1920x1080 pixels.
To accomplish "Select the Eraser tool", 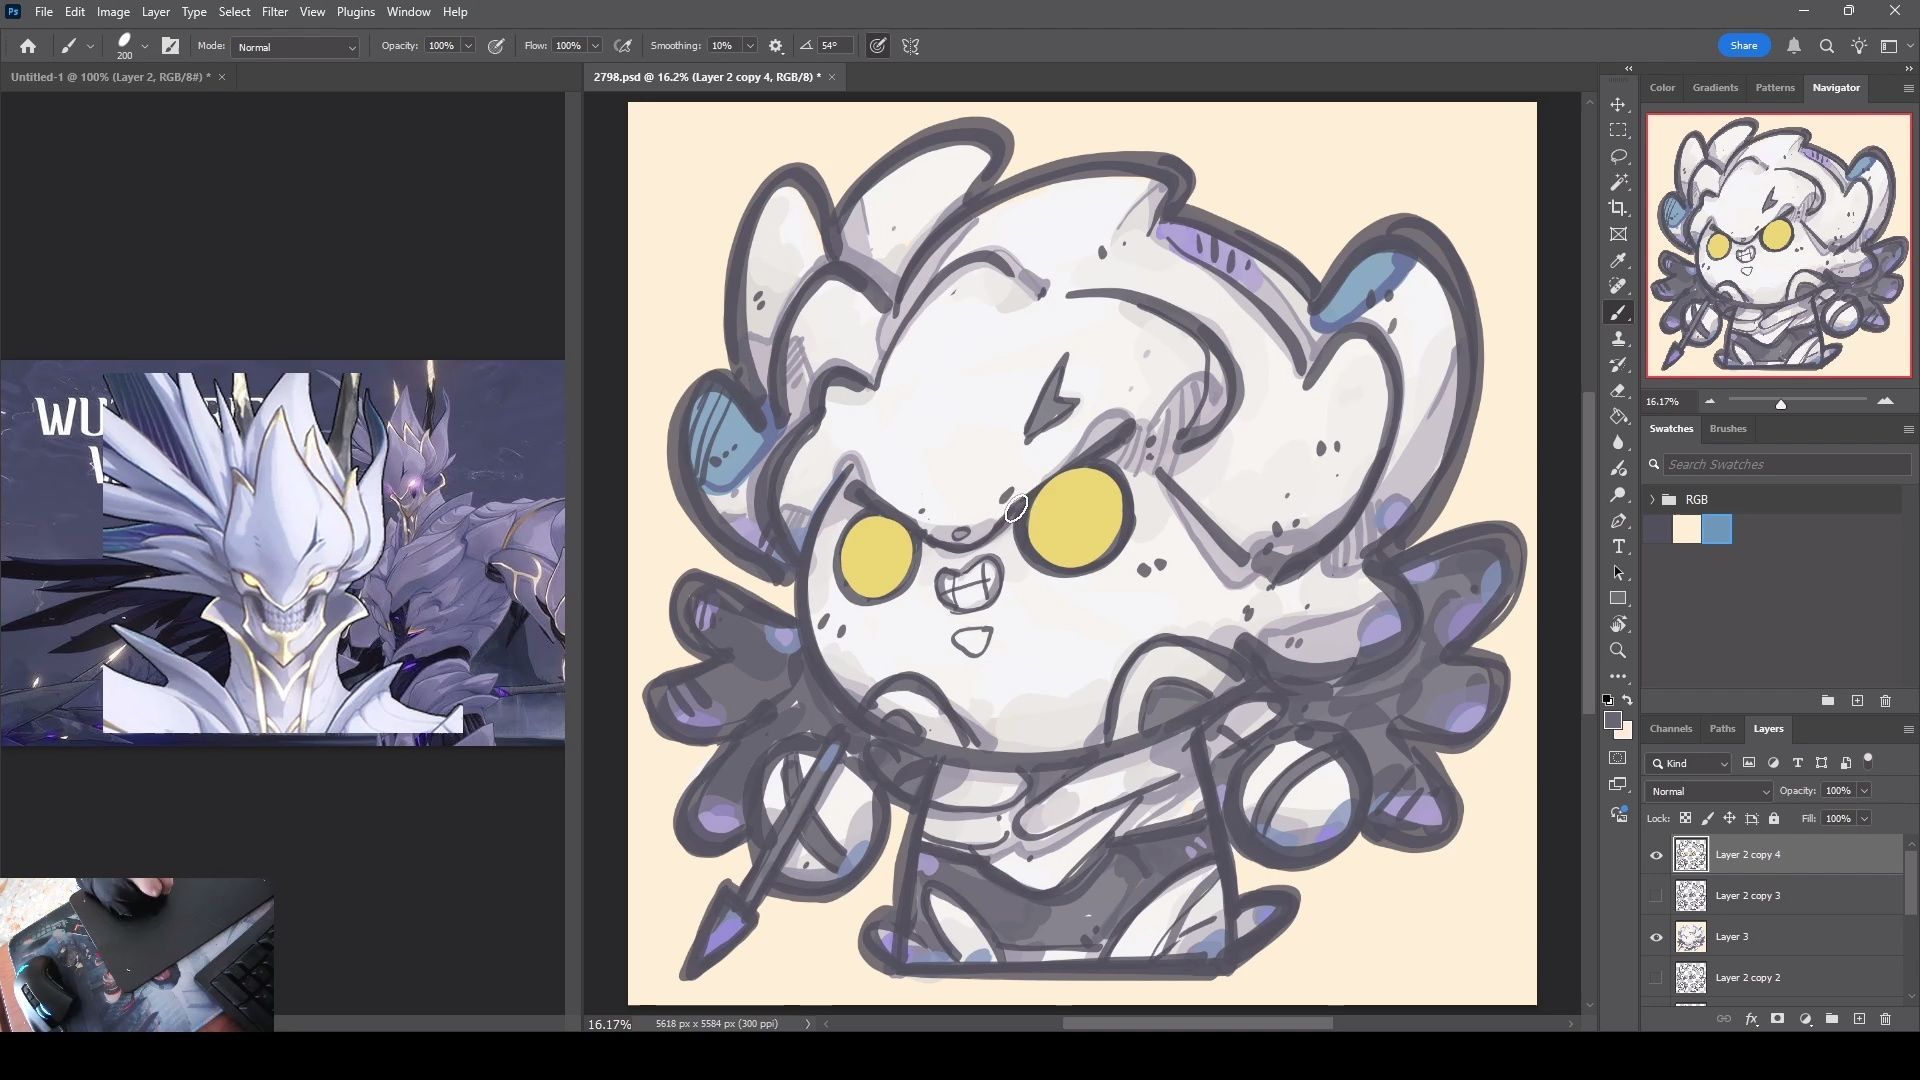I will pyautogui.click(x=1618, y=391).
